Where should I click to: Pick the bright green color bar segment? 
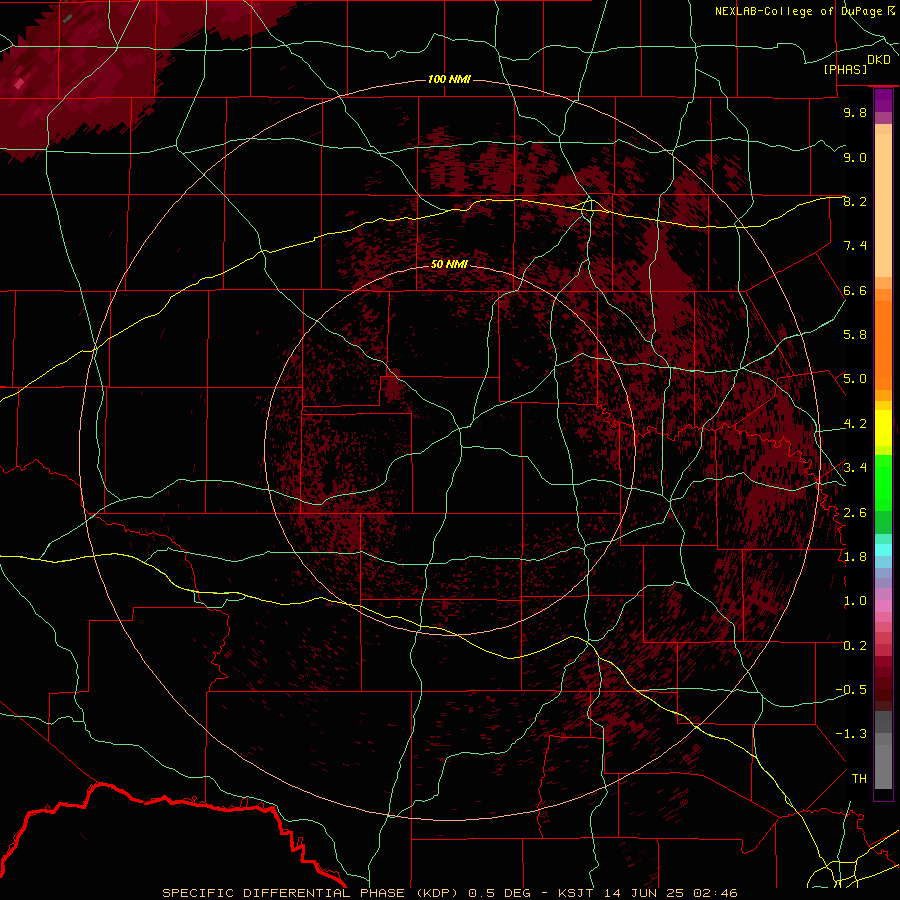tap(883, 482)
